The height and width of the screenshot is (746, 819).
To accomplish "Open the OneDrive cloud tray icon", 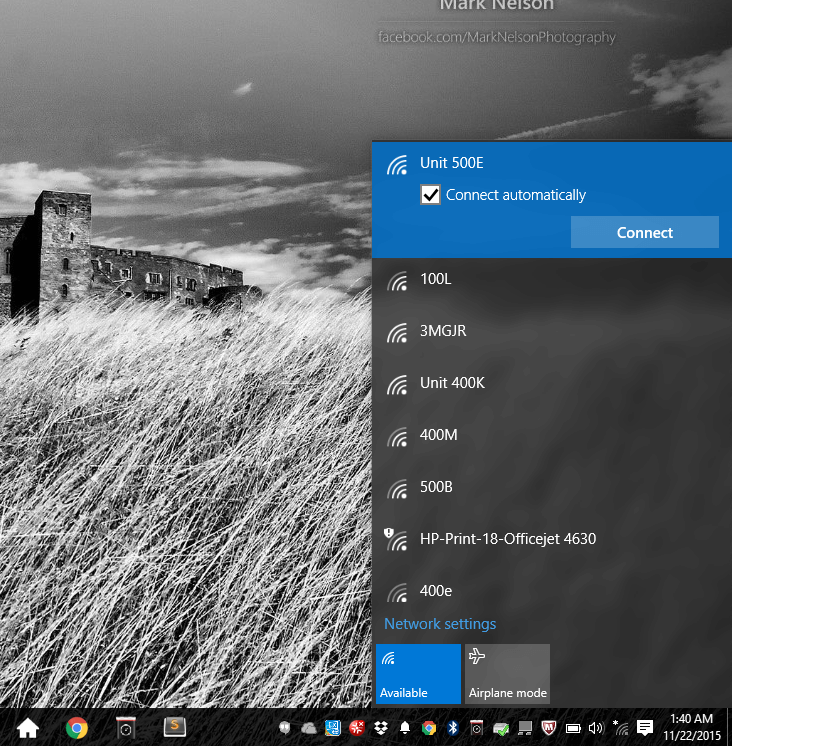I will coord(309,728).
